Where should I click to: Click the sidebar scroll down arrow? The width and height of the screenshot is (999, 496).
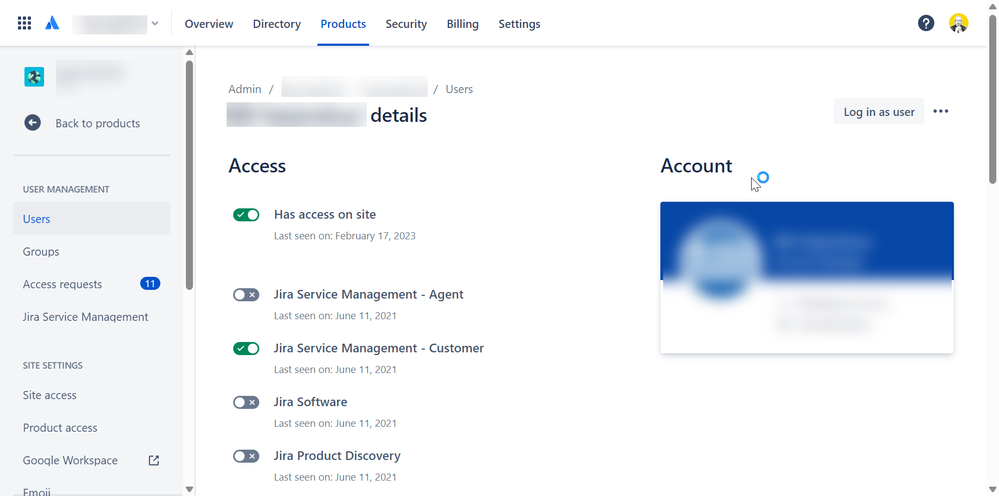[189, 489]
